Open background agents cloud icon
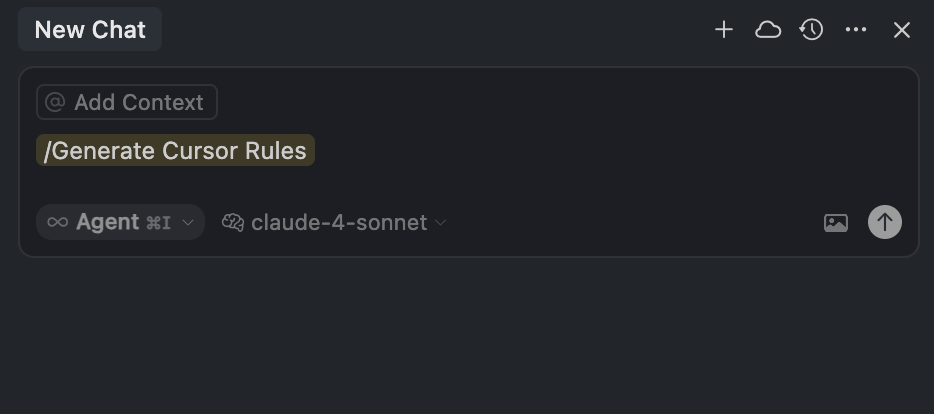This screenshot has height=414, width=934. [x=768, y=30]
